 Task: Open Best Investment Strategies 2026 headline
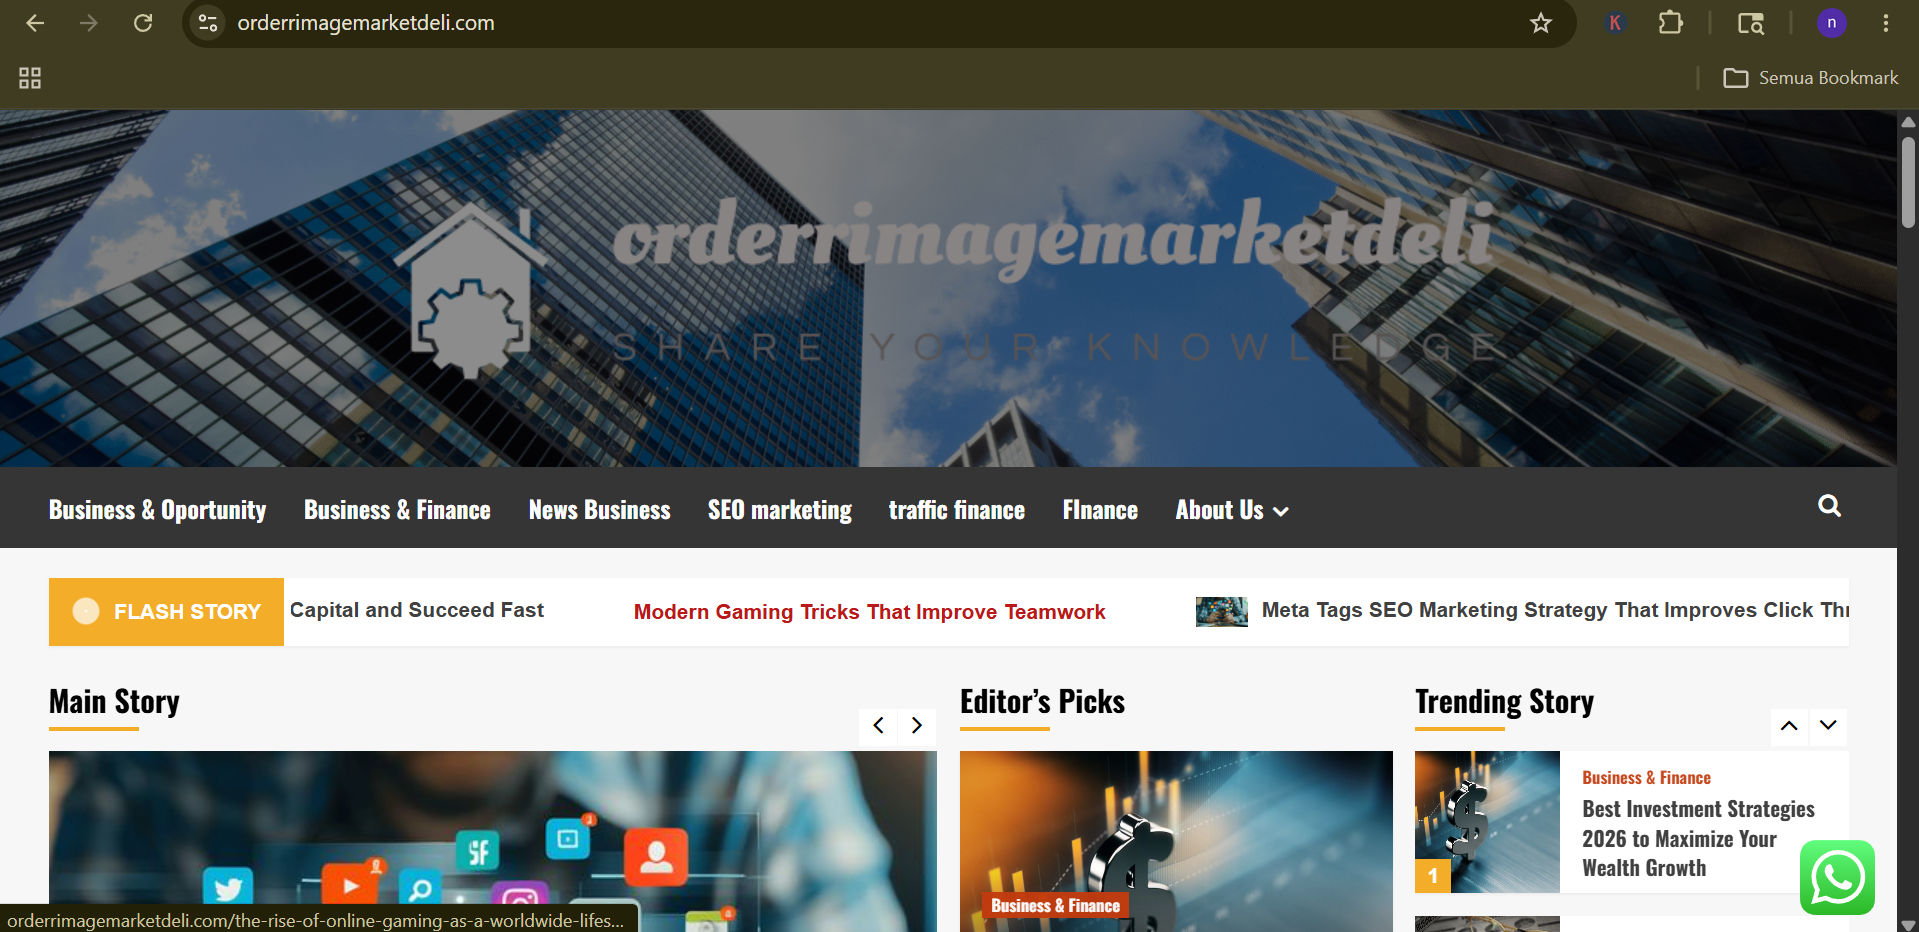click(x=1698, y=838)
